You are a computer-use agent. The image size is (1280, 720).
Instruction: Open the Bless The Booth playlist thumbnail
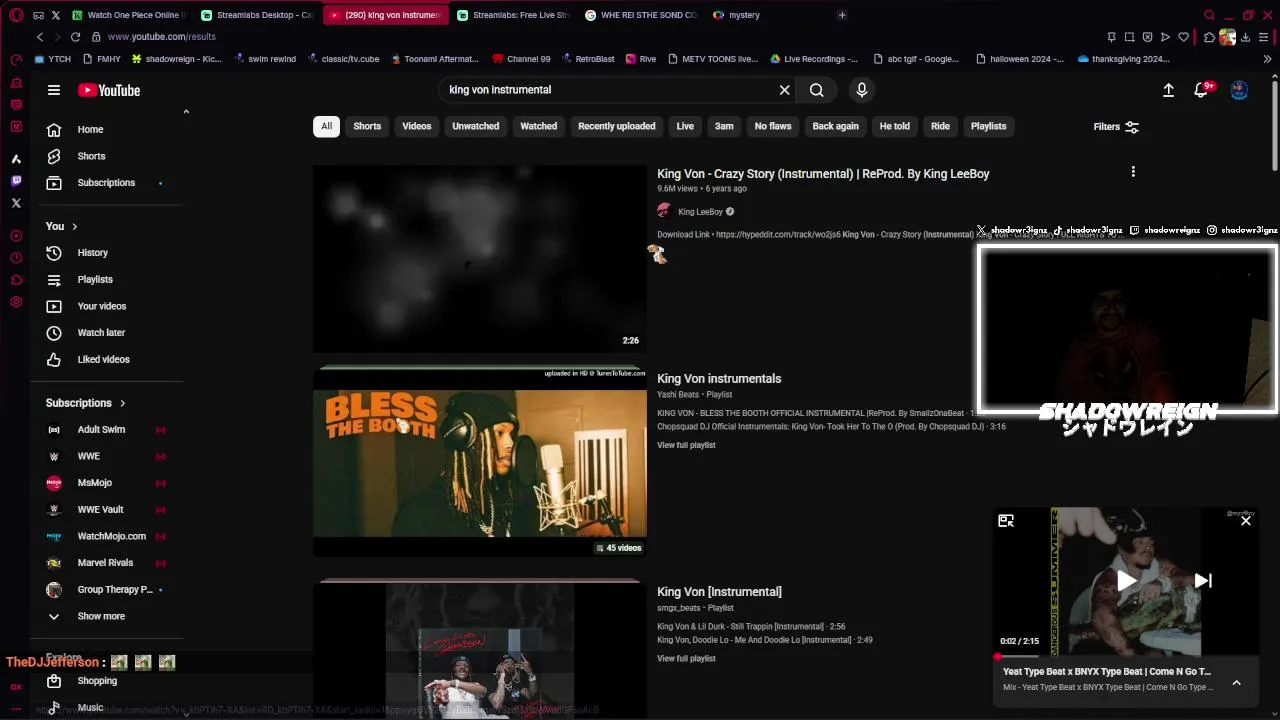pyautogui.click(x=480, y=463)
